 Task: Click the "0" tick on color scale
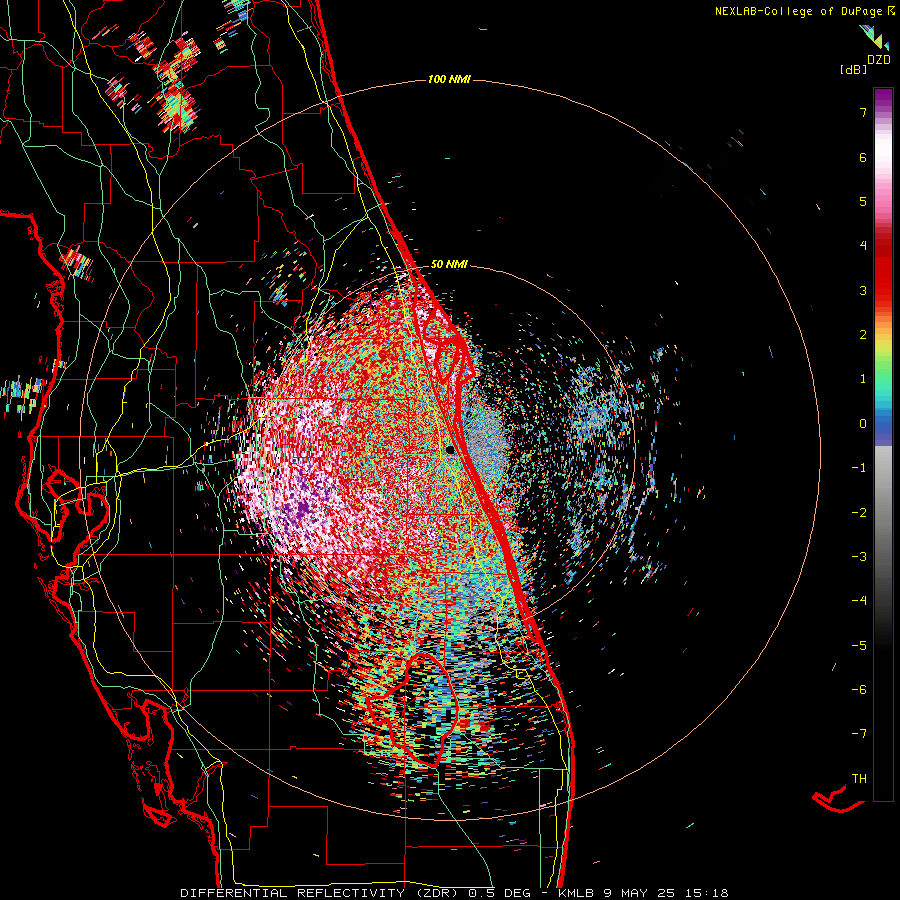pyautogui.click(x=863, y=424)
